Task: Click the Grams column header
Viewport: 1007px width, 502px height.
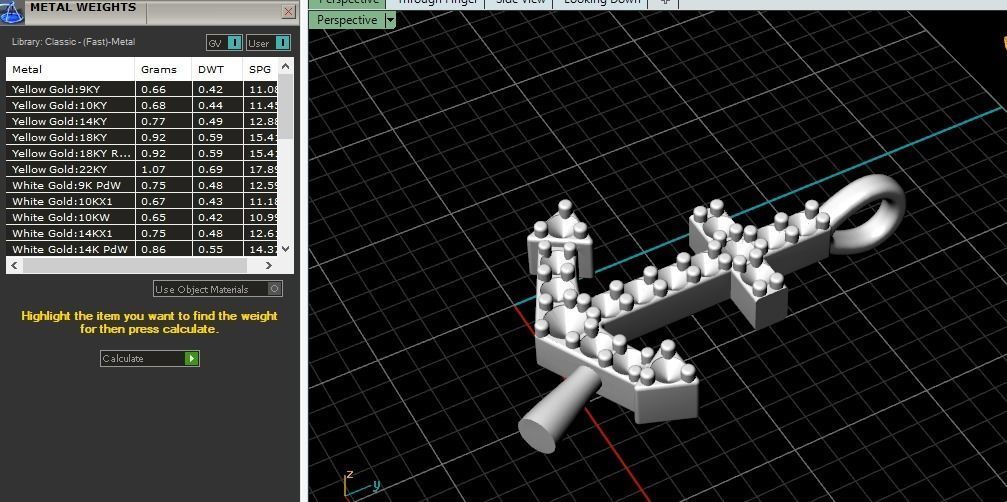Action: 163,69
